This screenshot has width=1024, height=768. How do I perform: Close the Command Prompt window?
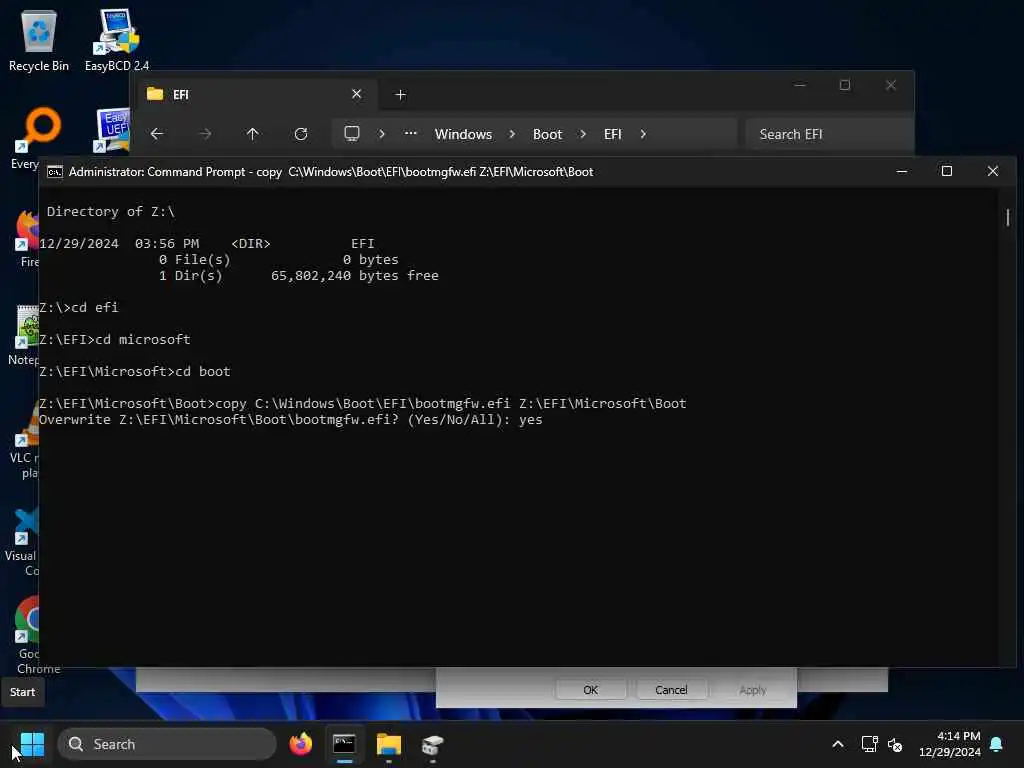coord(993,171)
